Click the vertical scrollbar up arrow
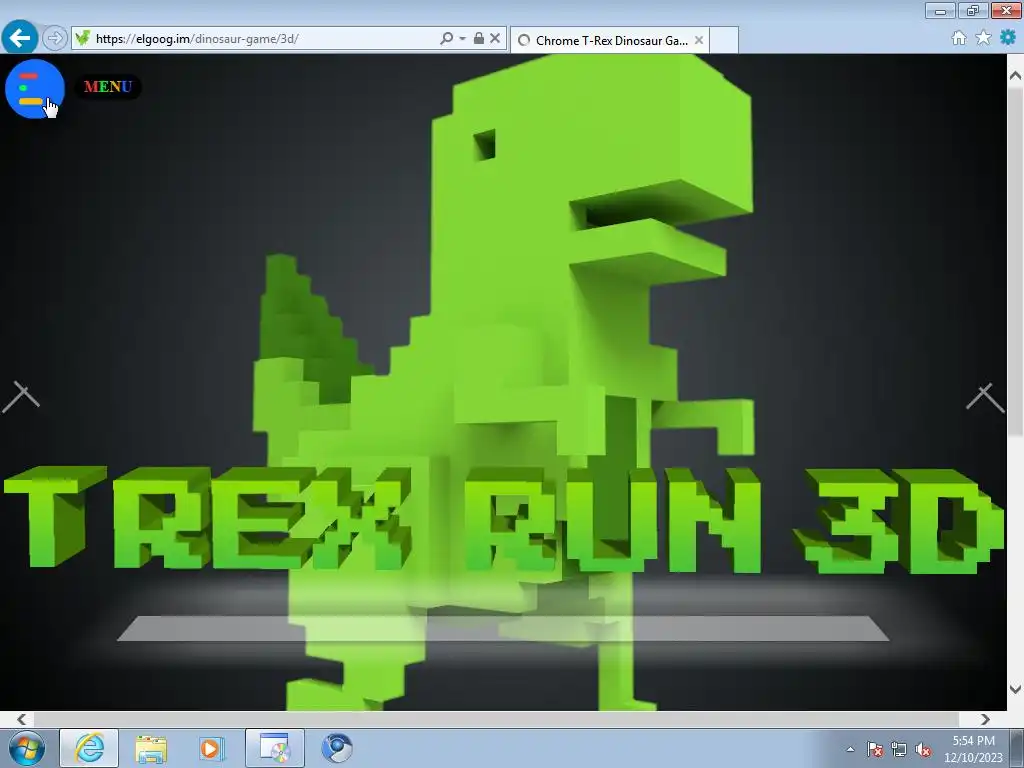 click(1016, 76)
